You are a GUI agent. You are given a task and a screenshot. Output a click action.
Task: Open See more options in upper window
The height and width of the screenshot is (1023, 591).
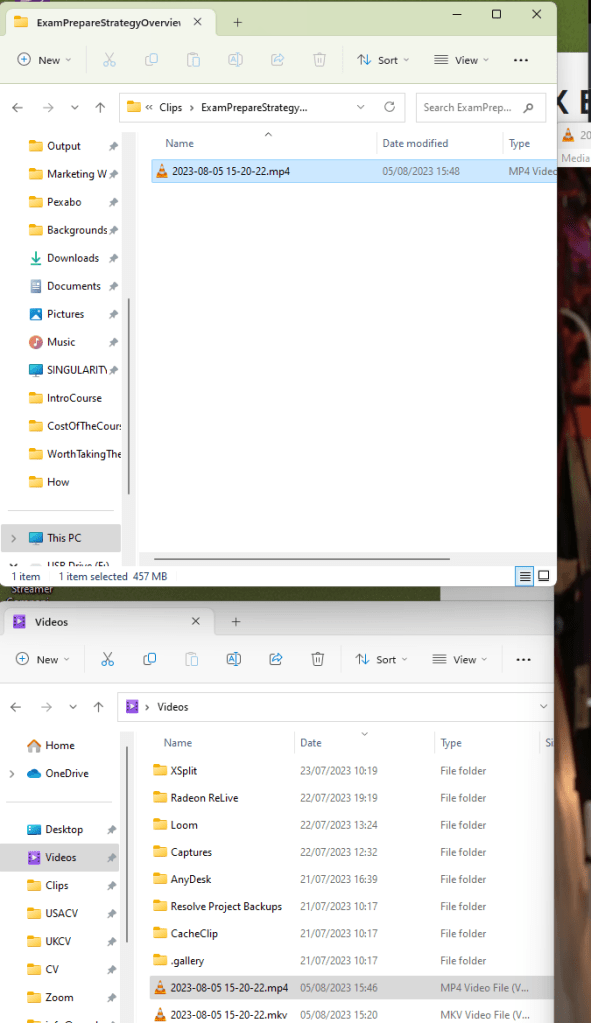pos(521,60)
